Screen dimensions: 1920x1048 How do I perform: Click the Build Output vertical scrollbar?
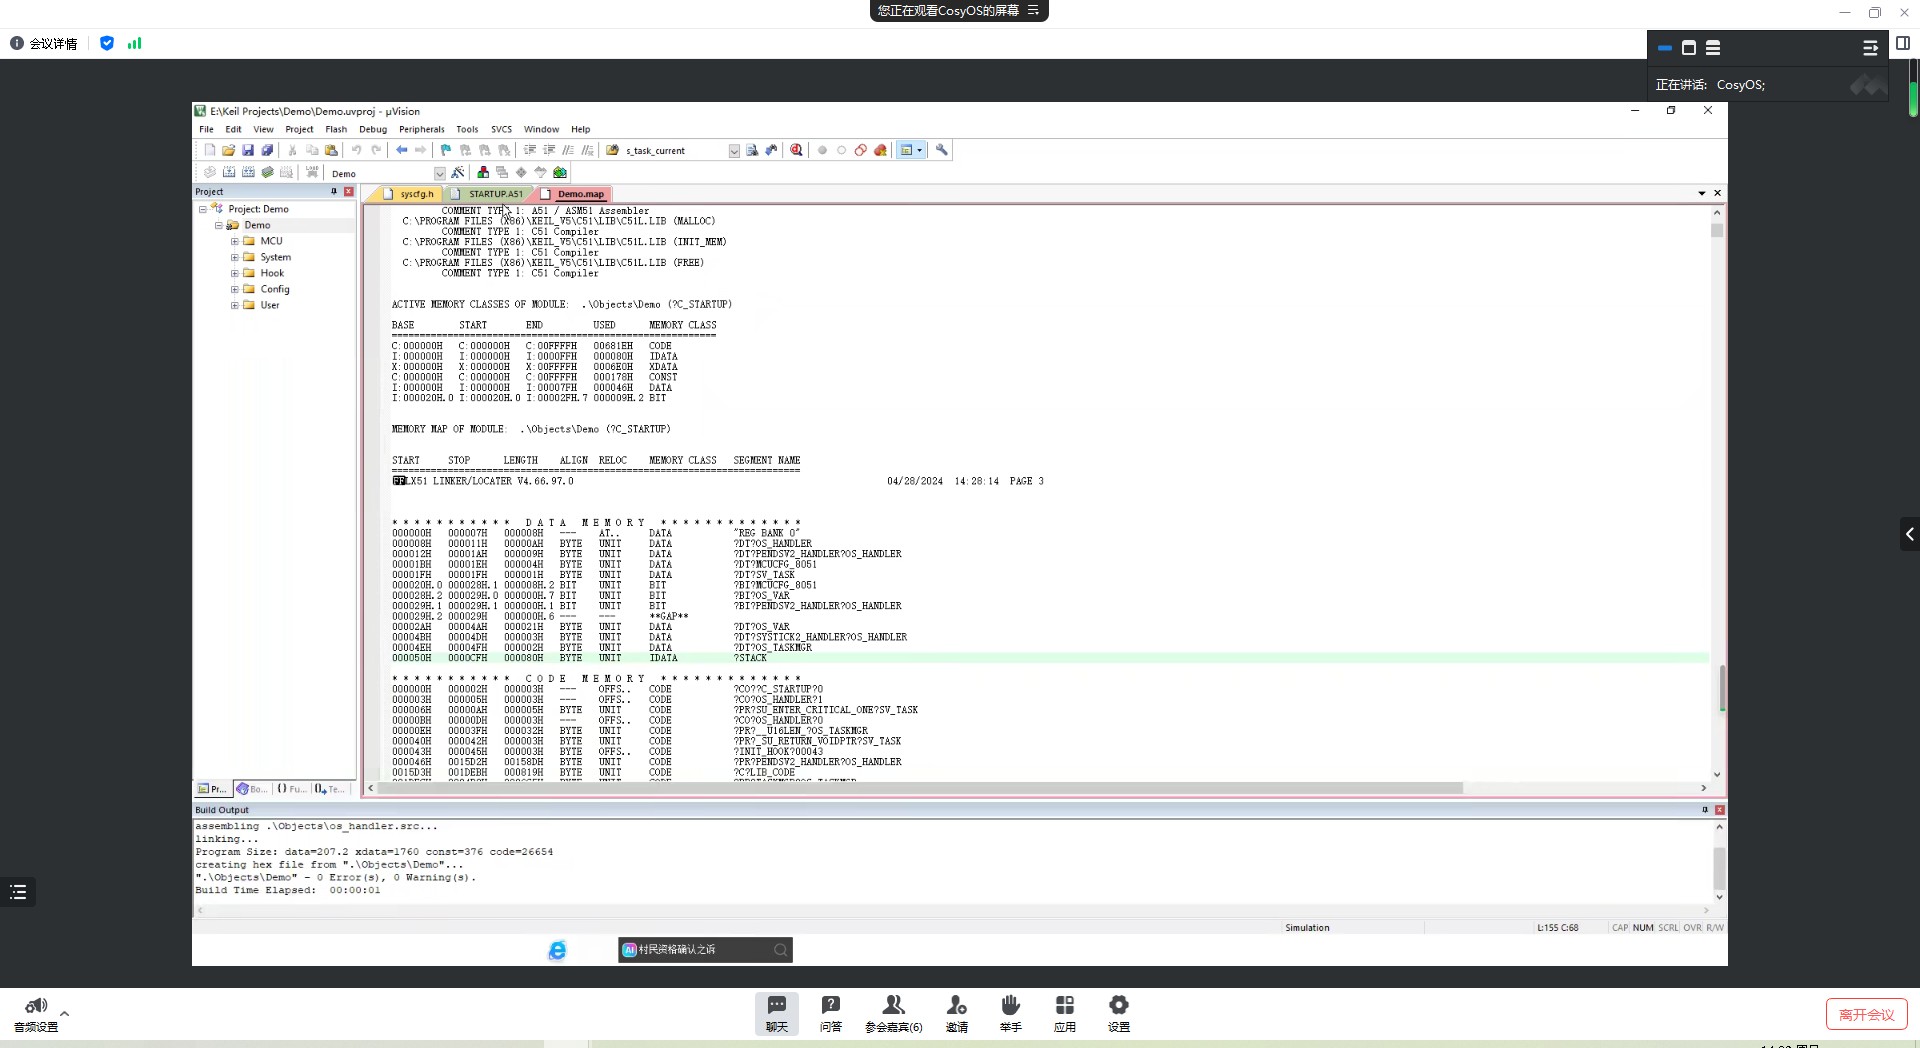coord(1719,868)
